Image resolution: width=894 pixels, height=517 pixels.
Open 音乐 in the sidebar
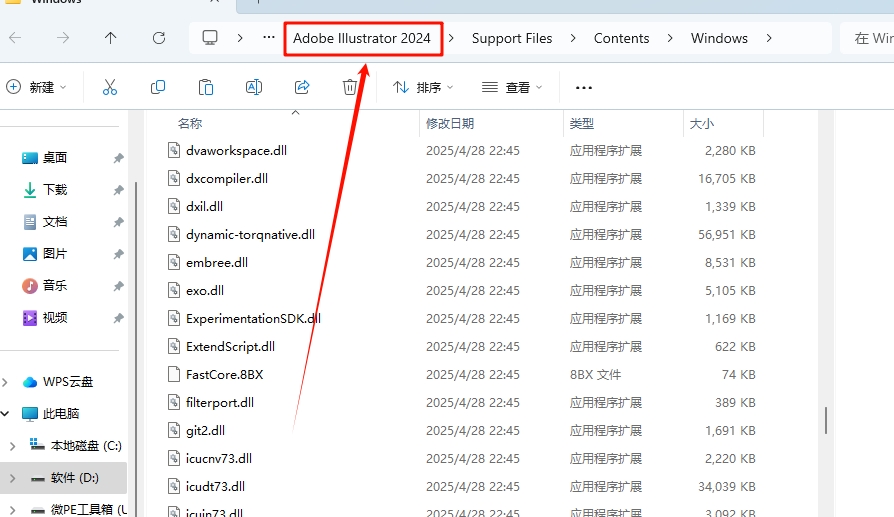(x=55, y=286)
